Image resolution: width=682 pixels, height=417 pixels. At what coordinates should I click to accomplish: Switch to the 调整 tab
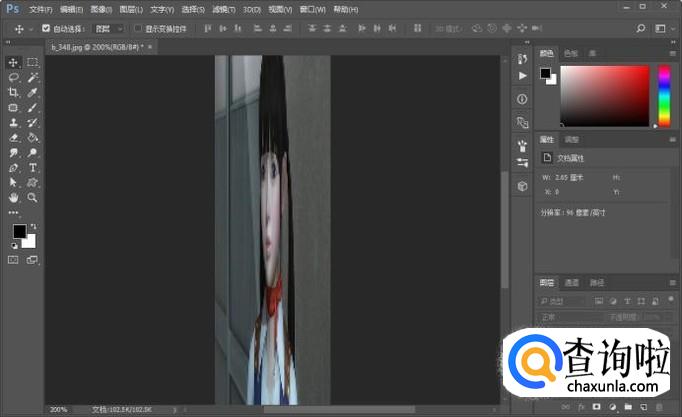[572, 140]
